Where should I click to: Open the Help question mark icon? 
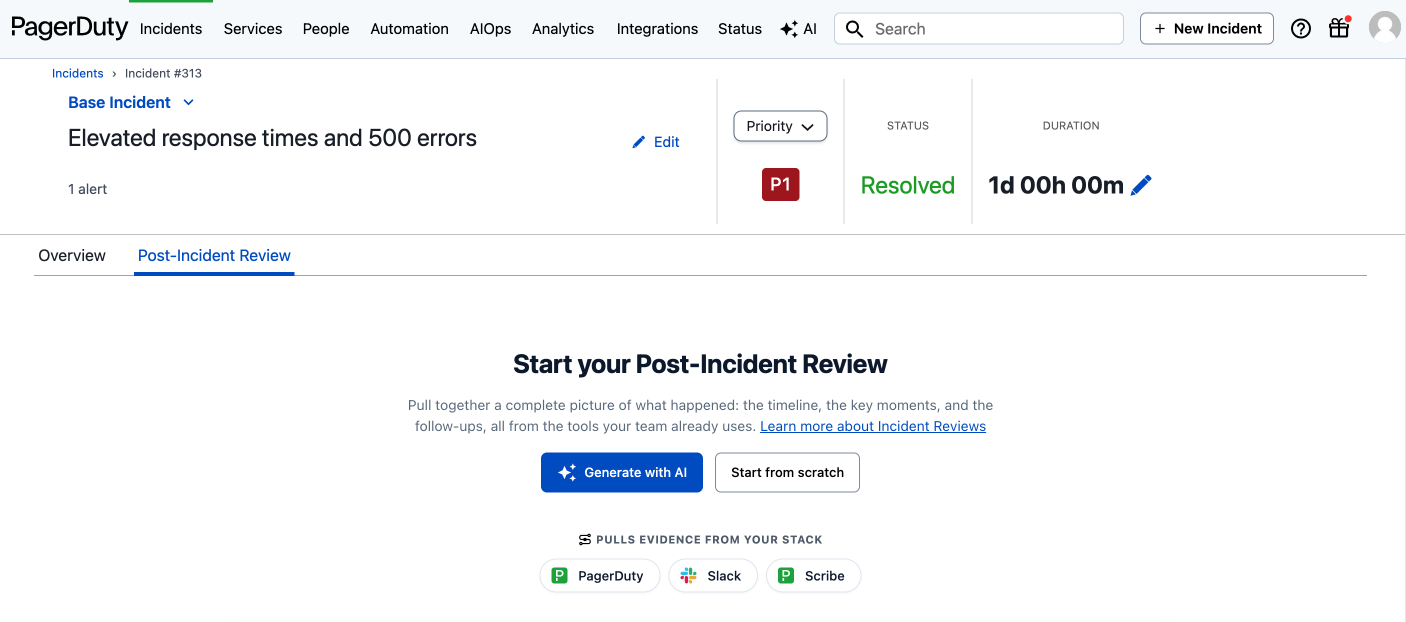tap(1301, 29)
